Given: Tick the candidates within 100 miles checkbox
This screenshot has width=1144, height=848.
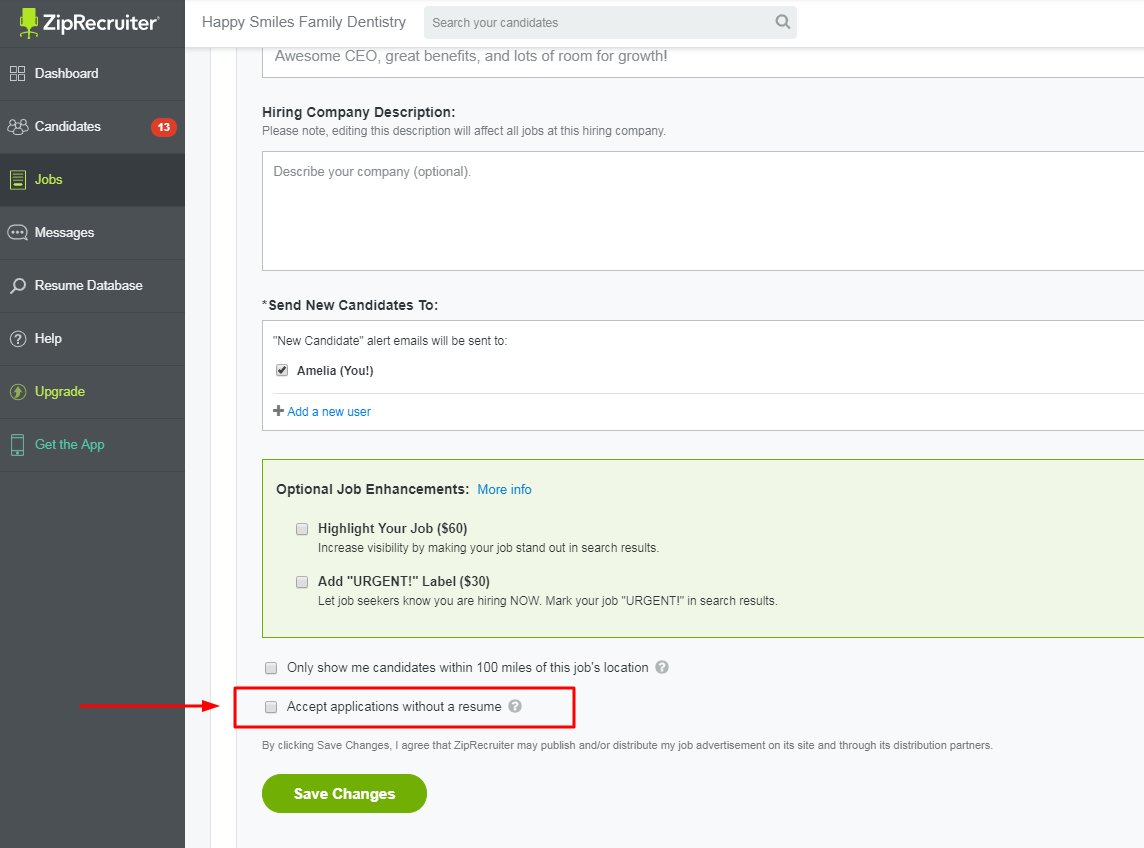Looking at the screenshot, I should pos(271,668).
